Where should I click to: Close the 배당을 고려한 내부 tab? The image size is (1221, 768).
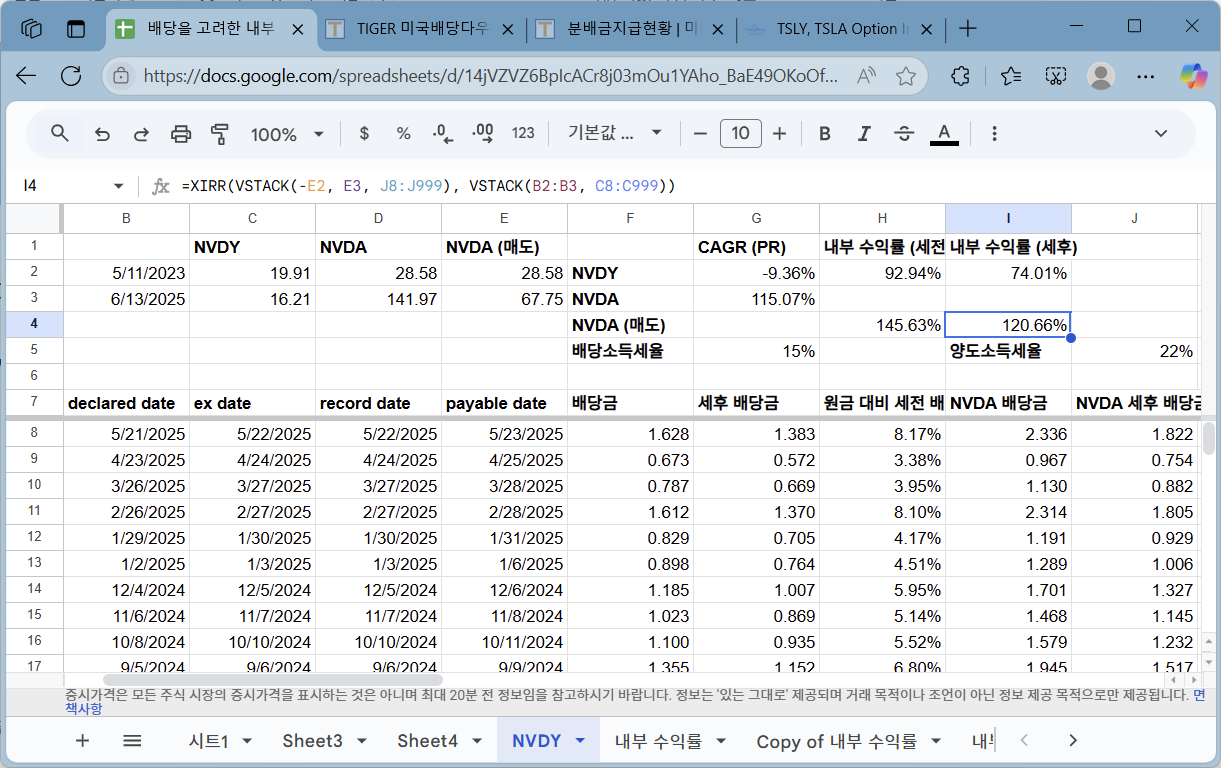click(297, 29)
